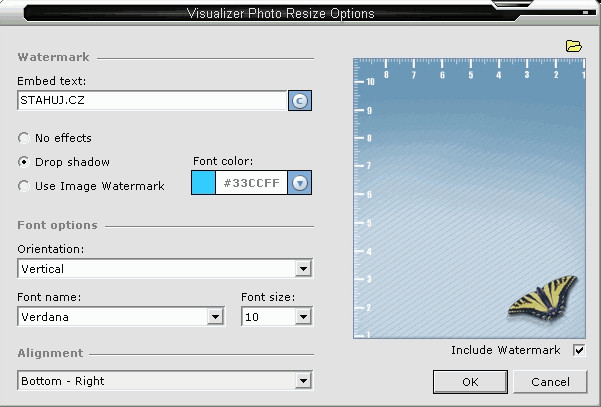Click the minimize button in the title bar

click(585, 12)
